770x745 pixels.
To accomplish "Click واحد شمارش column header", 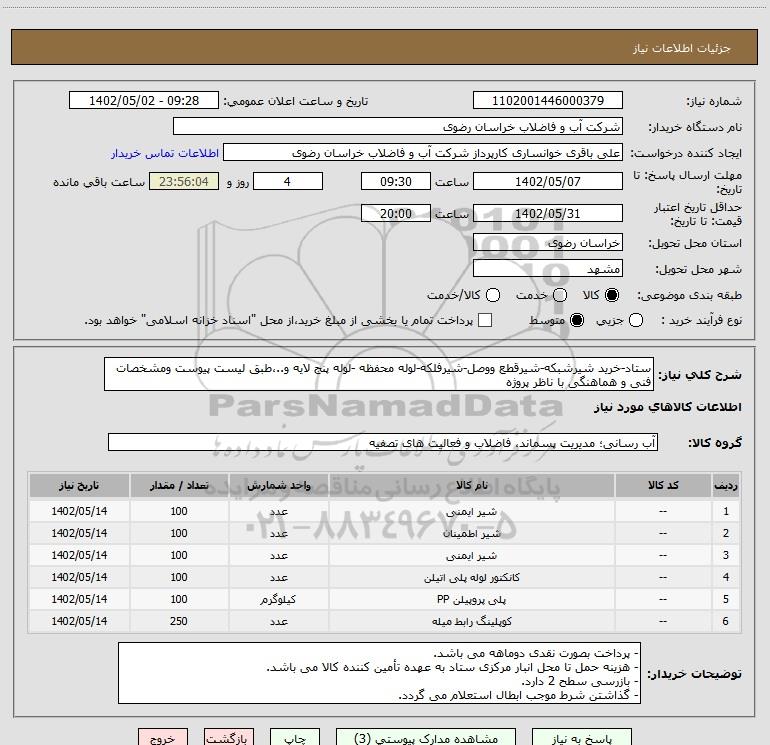I will (278, 485).
